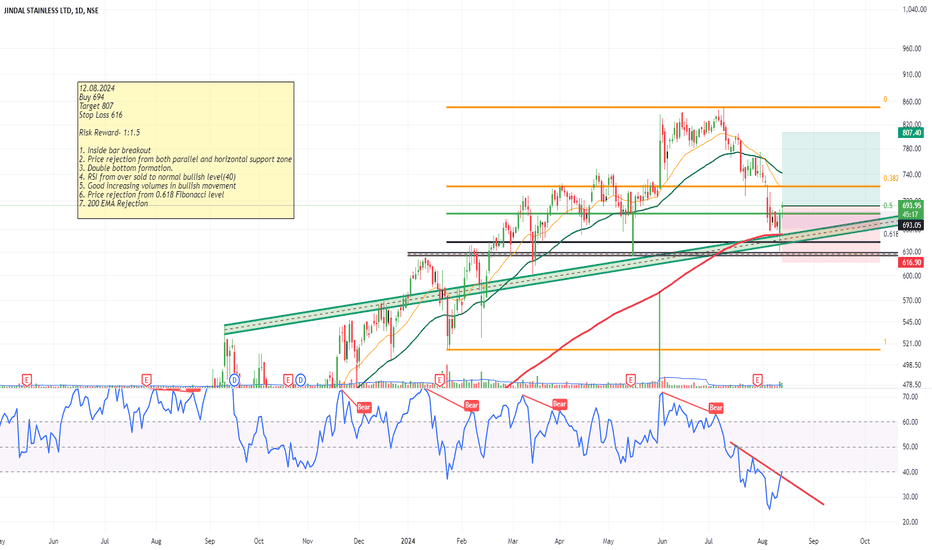Click the Feb label on time axis
Screen dimensions: 932x550
461,541
